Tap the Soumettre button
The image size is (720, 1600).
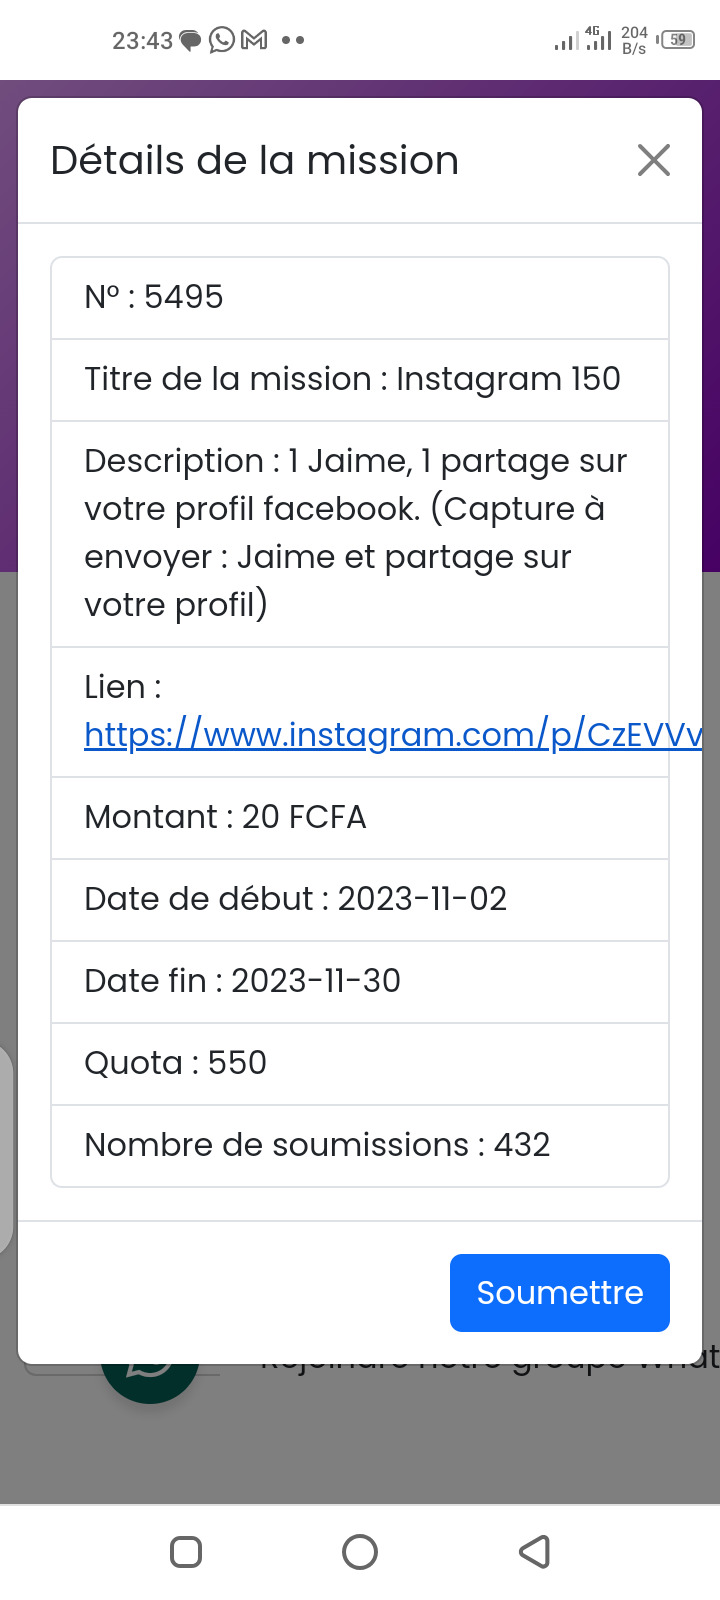[559, 1292]
